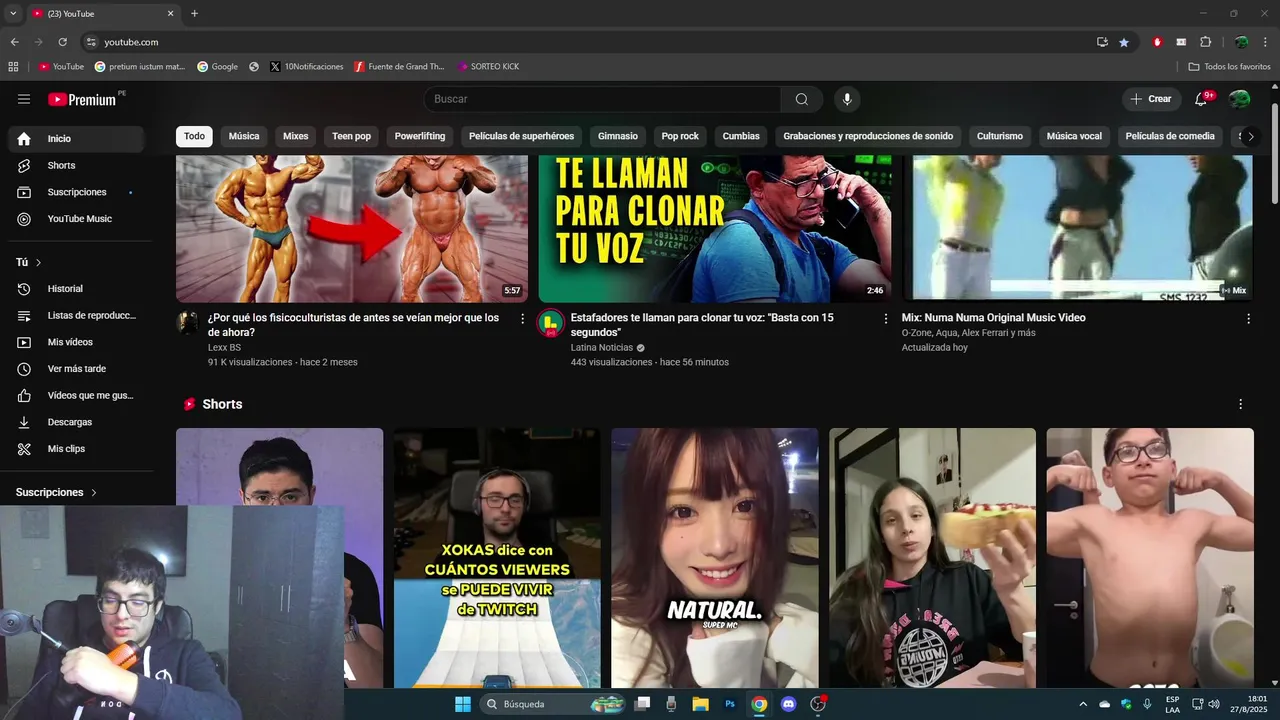Select the Gimnasio filter chip
Viewport: 1280px width, 720px height.
(x=618, y=136)
